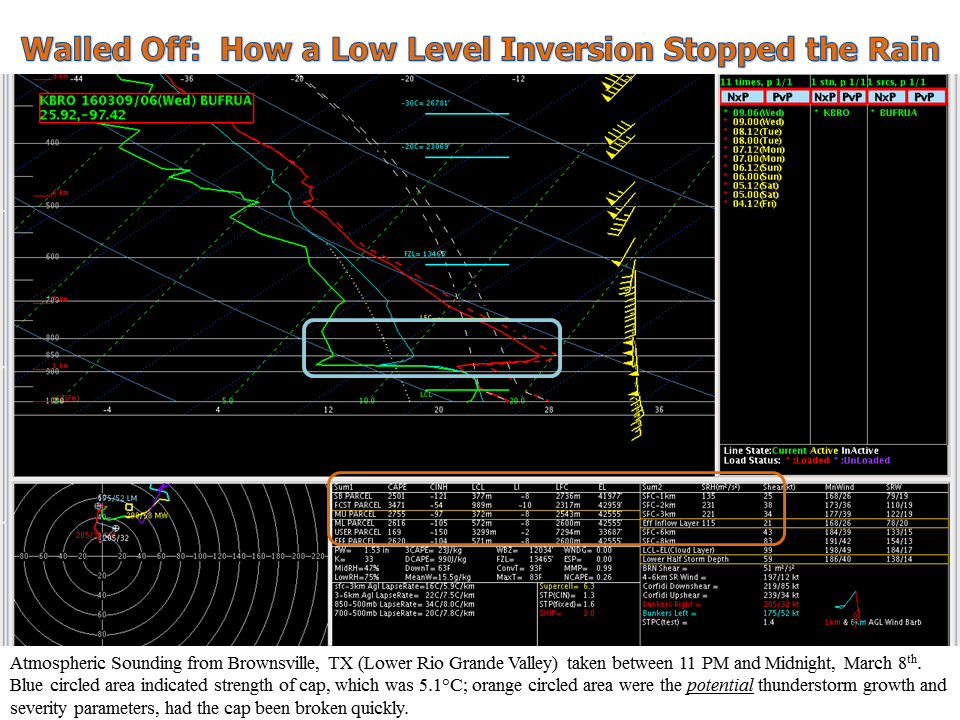This screenshot has width=960, height=720.
Task: Click the DCAPE value readout
Action: click(436, 560)
